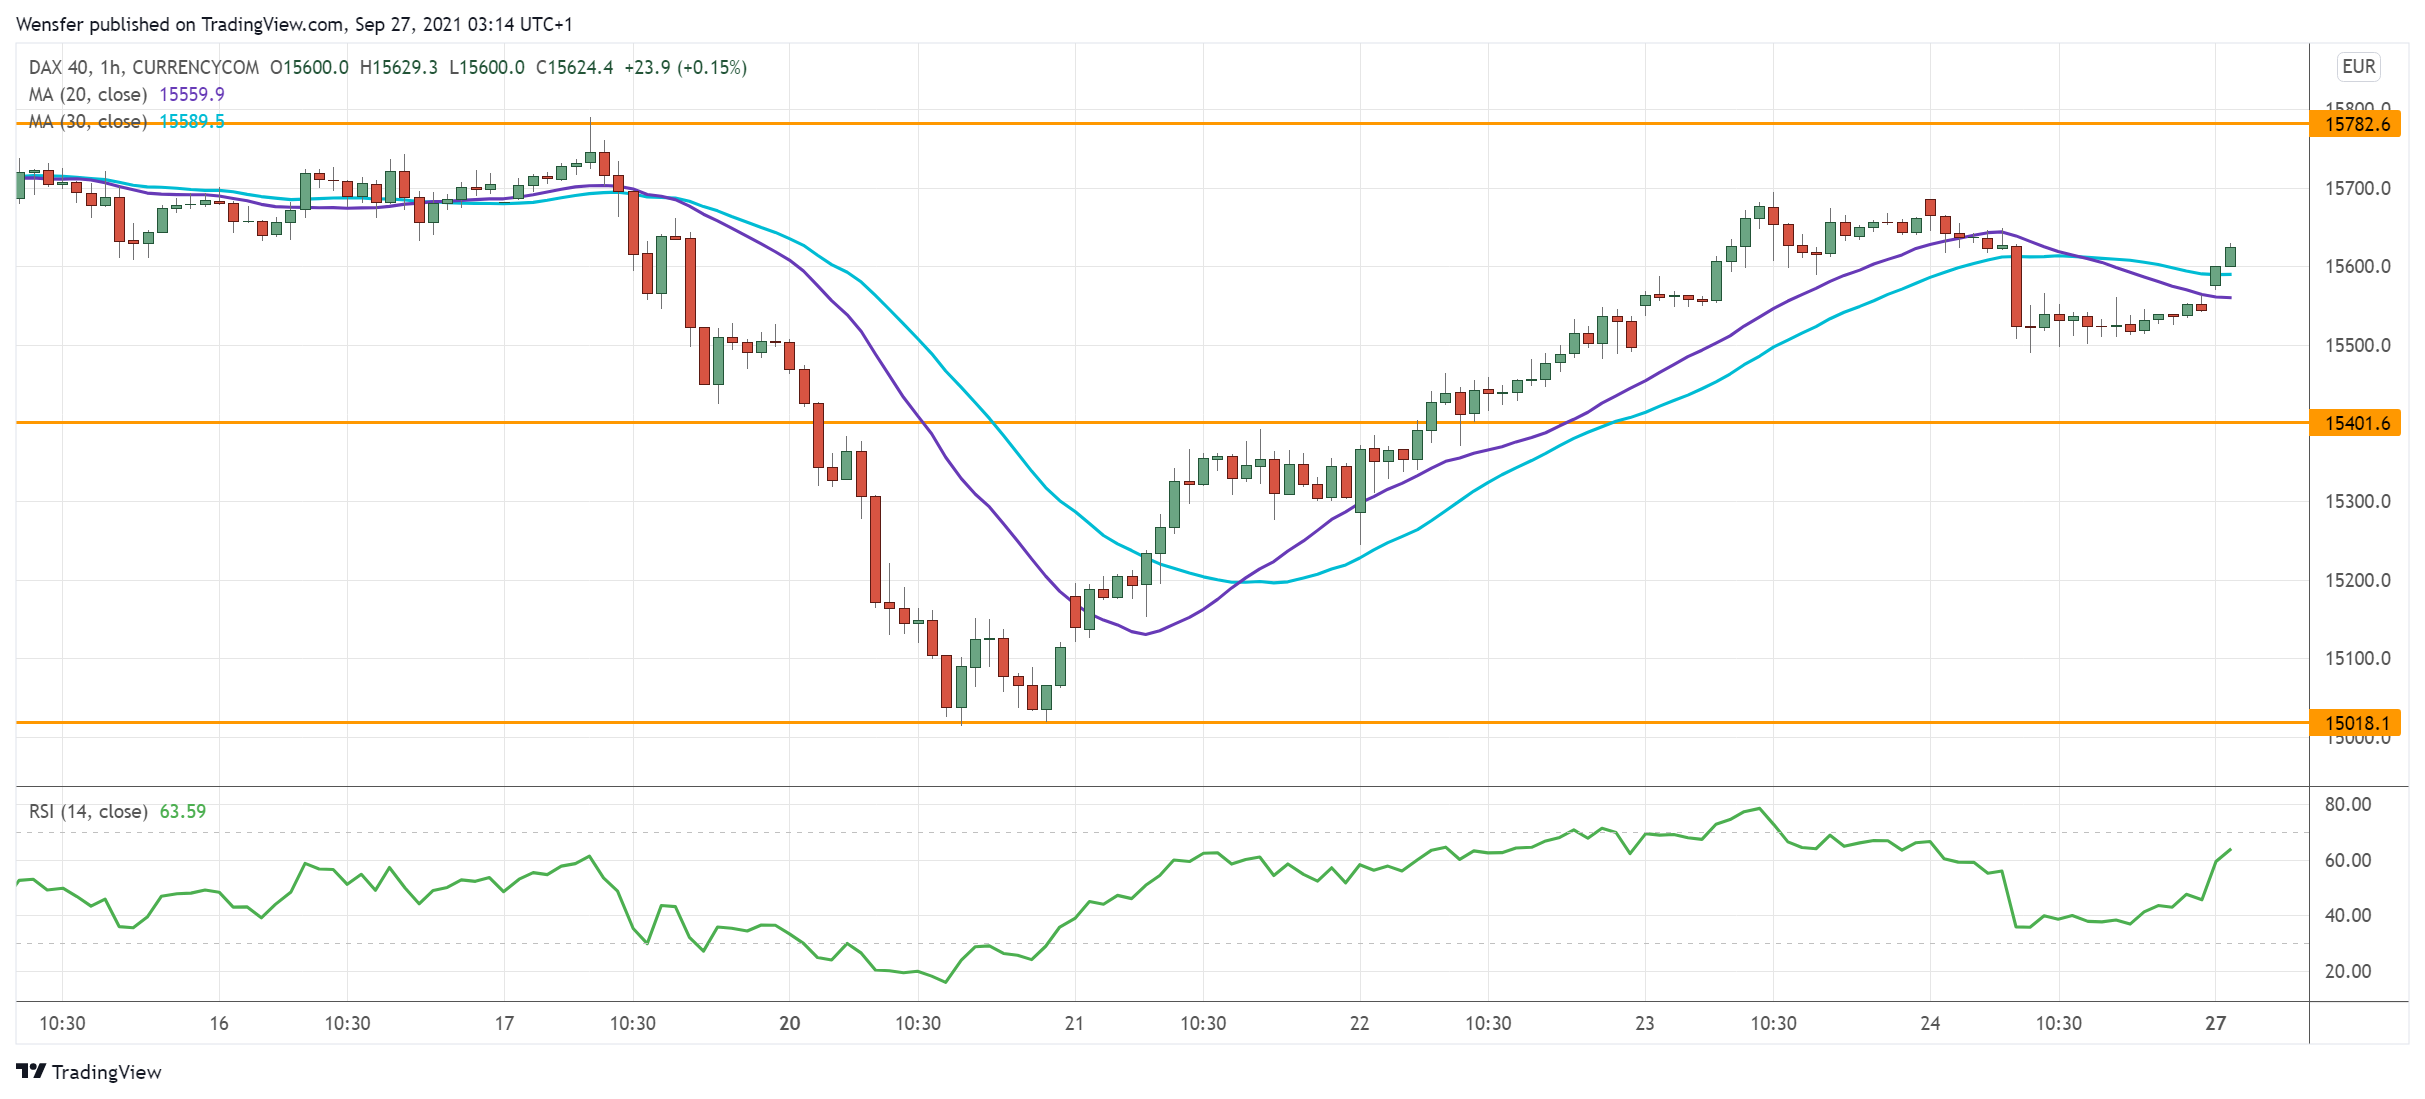Viewport: 2425px width, 1099px height.
Task: Click the EUR currency label
Action: click(2358, 66)
